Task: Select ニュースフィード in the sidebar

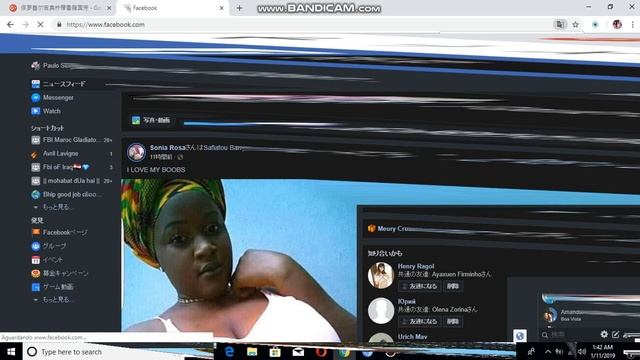Action: (64, 84)
